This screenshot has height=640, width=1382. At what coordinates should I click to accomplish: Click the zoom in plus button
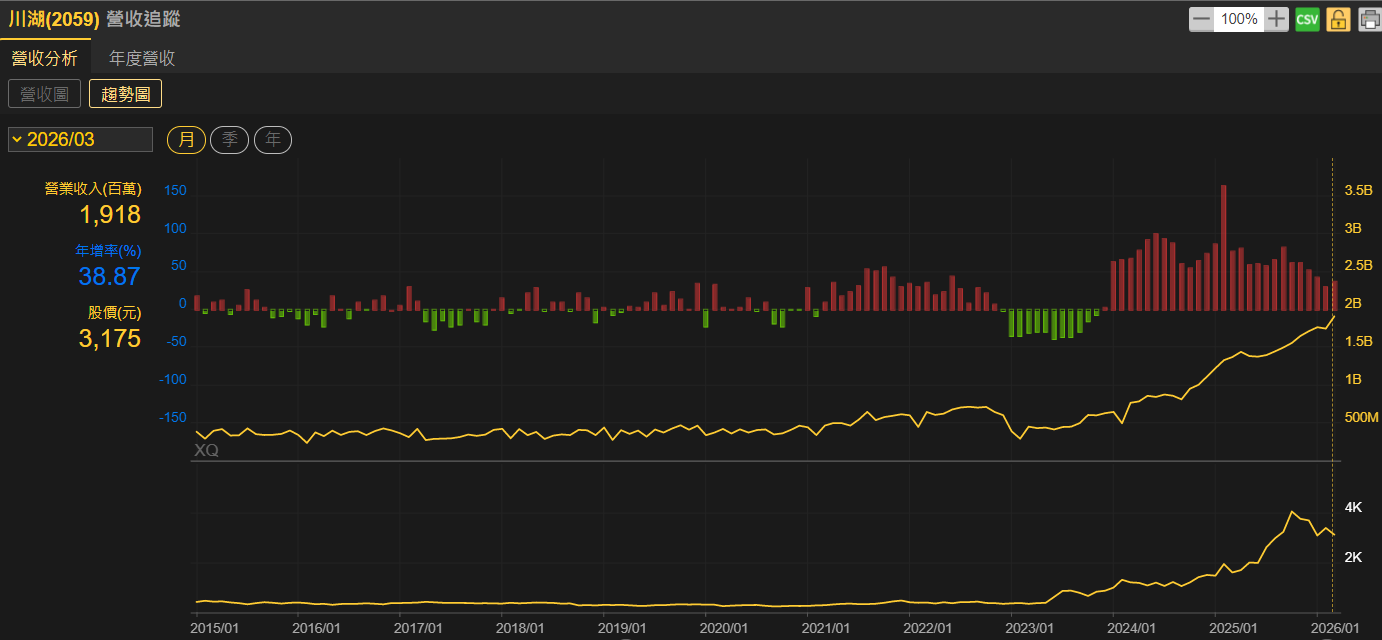pos(1276,19)
